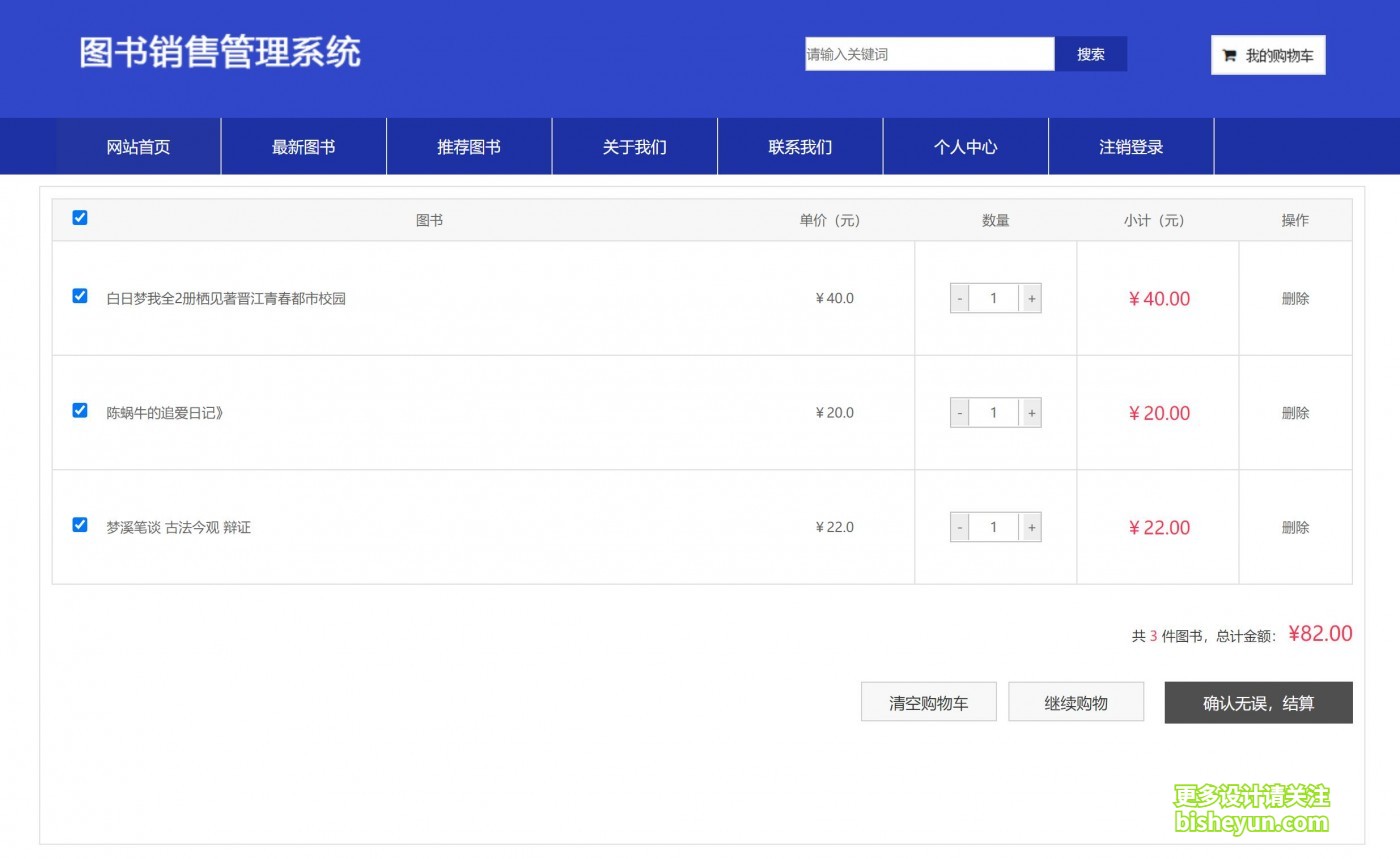Screen dimensions: 1400x859
Task: Toggle the select-all checkbox in header
Action: (80, 218)
